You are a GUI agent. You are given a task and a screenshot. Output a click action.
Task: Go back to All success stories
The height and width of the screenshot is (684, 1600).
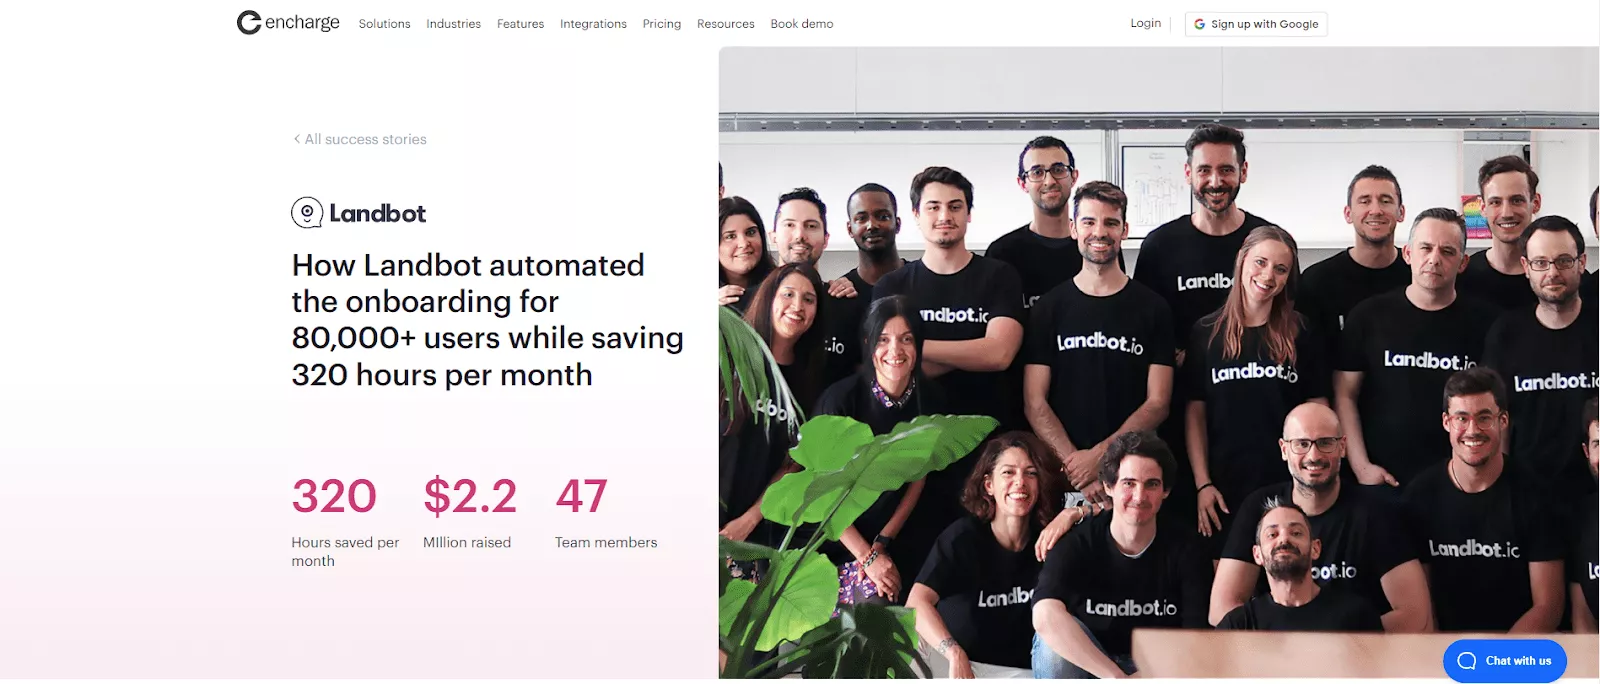(365, 139)
